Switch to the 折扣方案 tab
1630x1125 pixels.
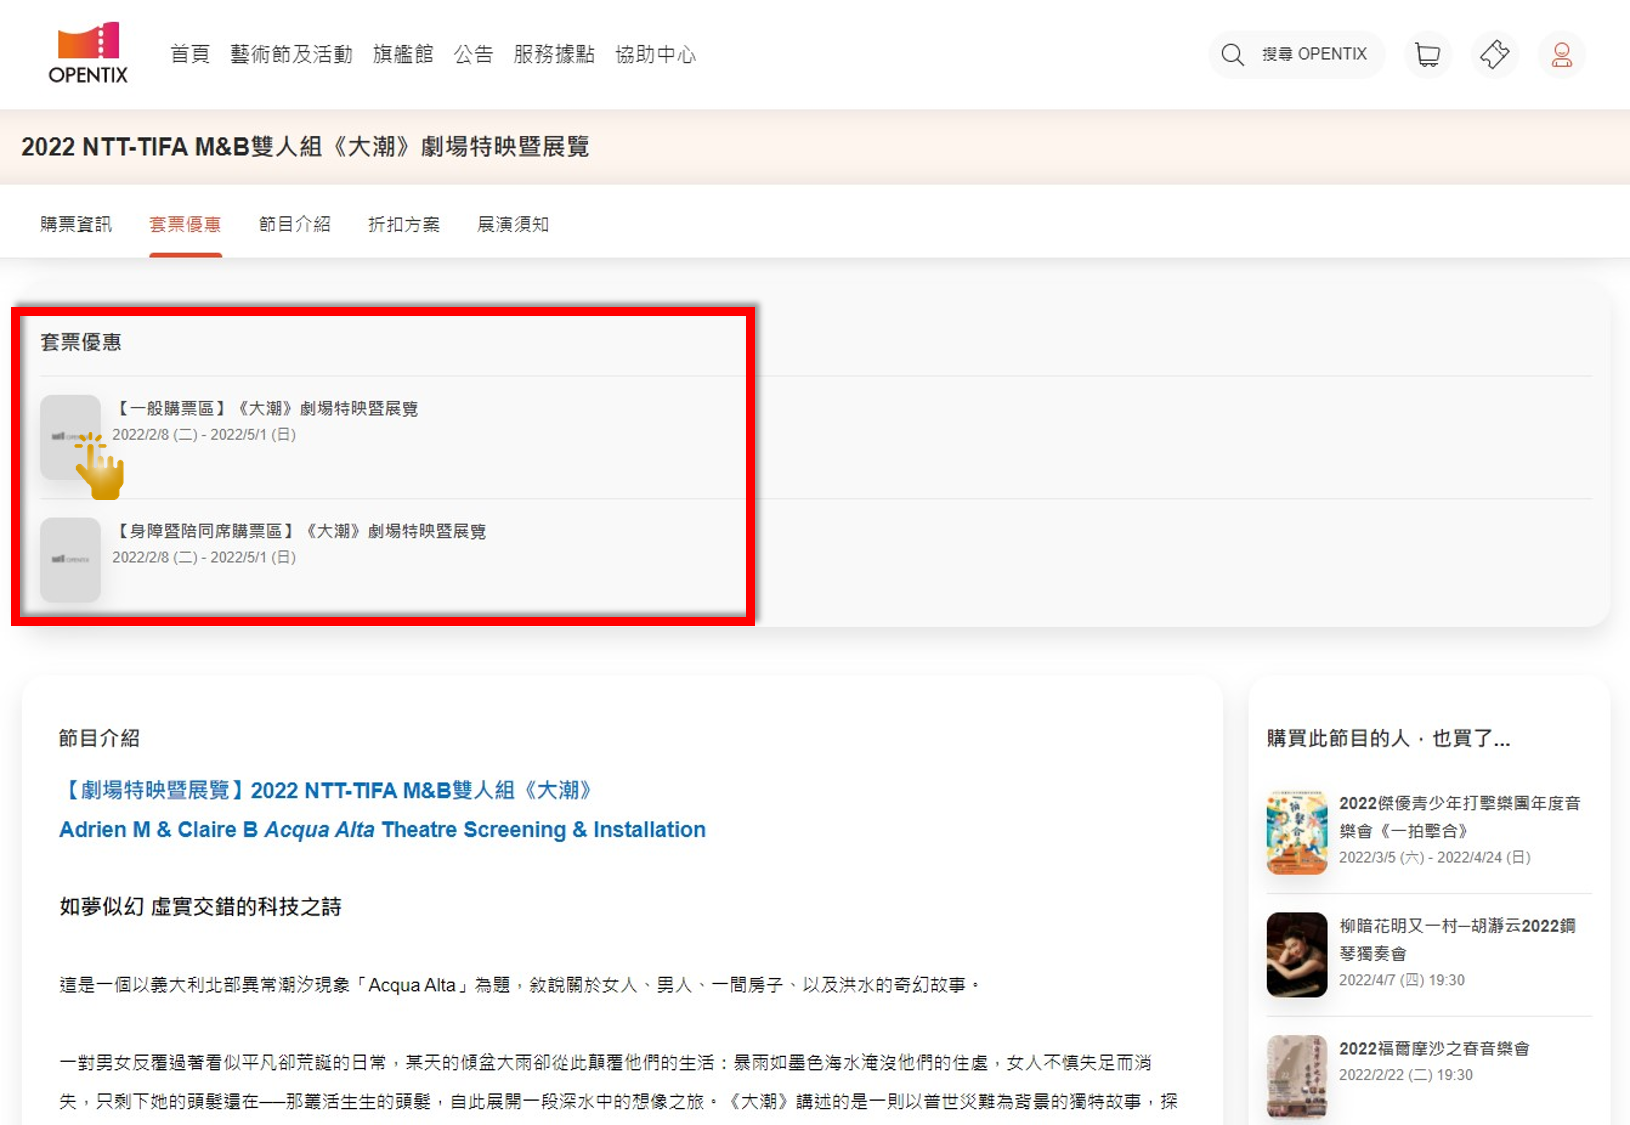[404, 224]
